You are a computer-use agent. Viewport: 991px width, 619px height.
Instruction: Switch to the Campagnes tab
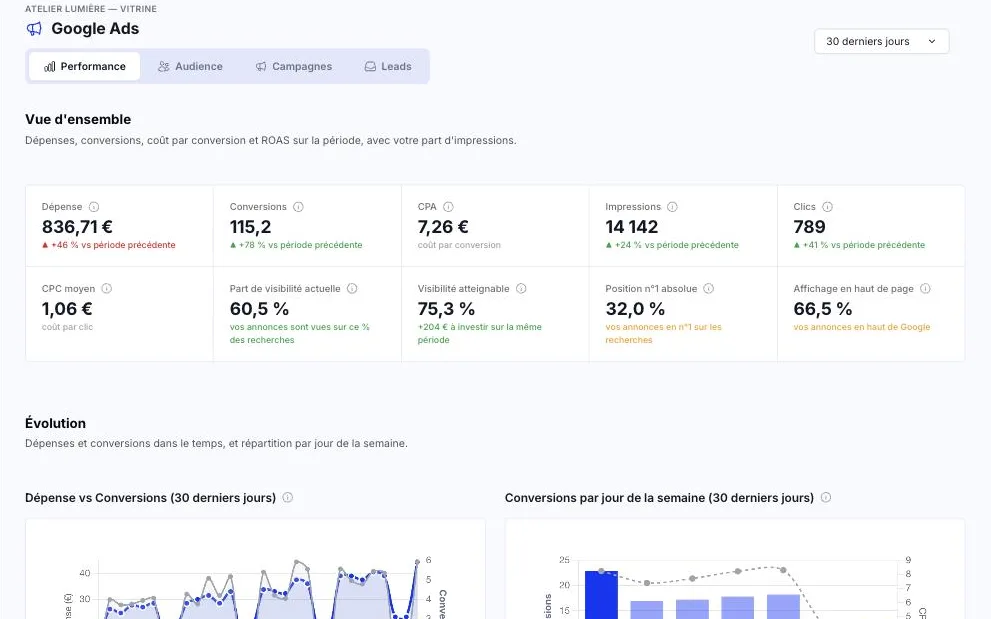pyautogui.click(x=293, y=66)
